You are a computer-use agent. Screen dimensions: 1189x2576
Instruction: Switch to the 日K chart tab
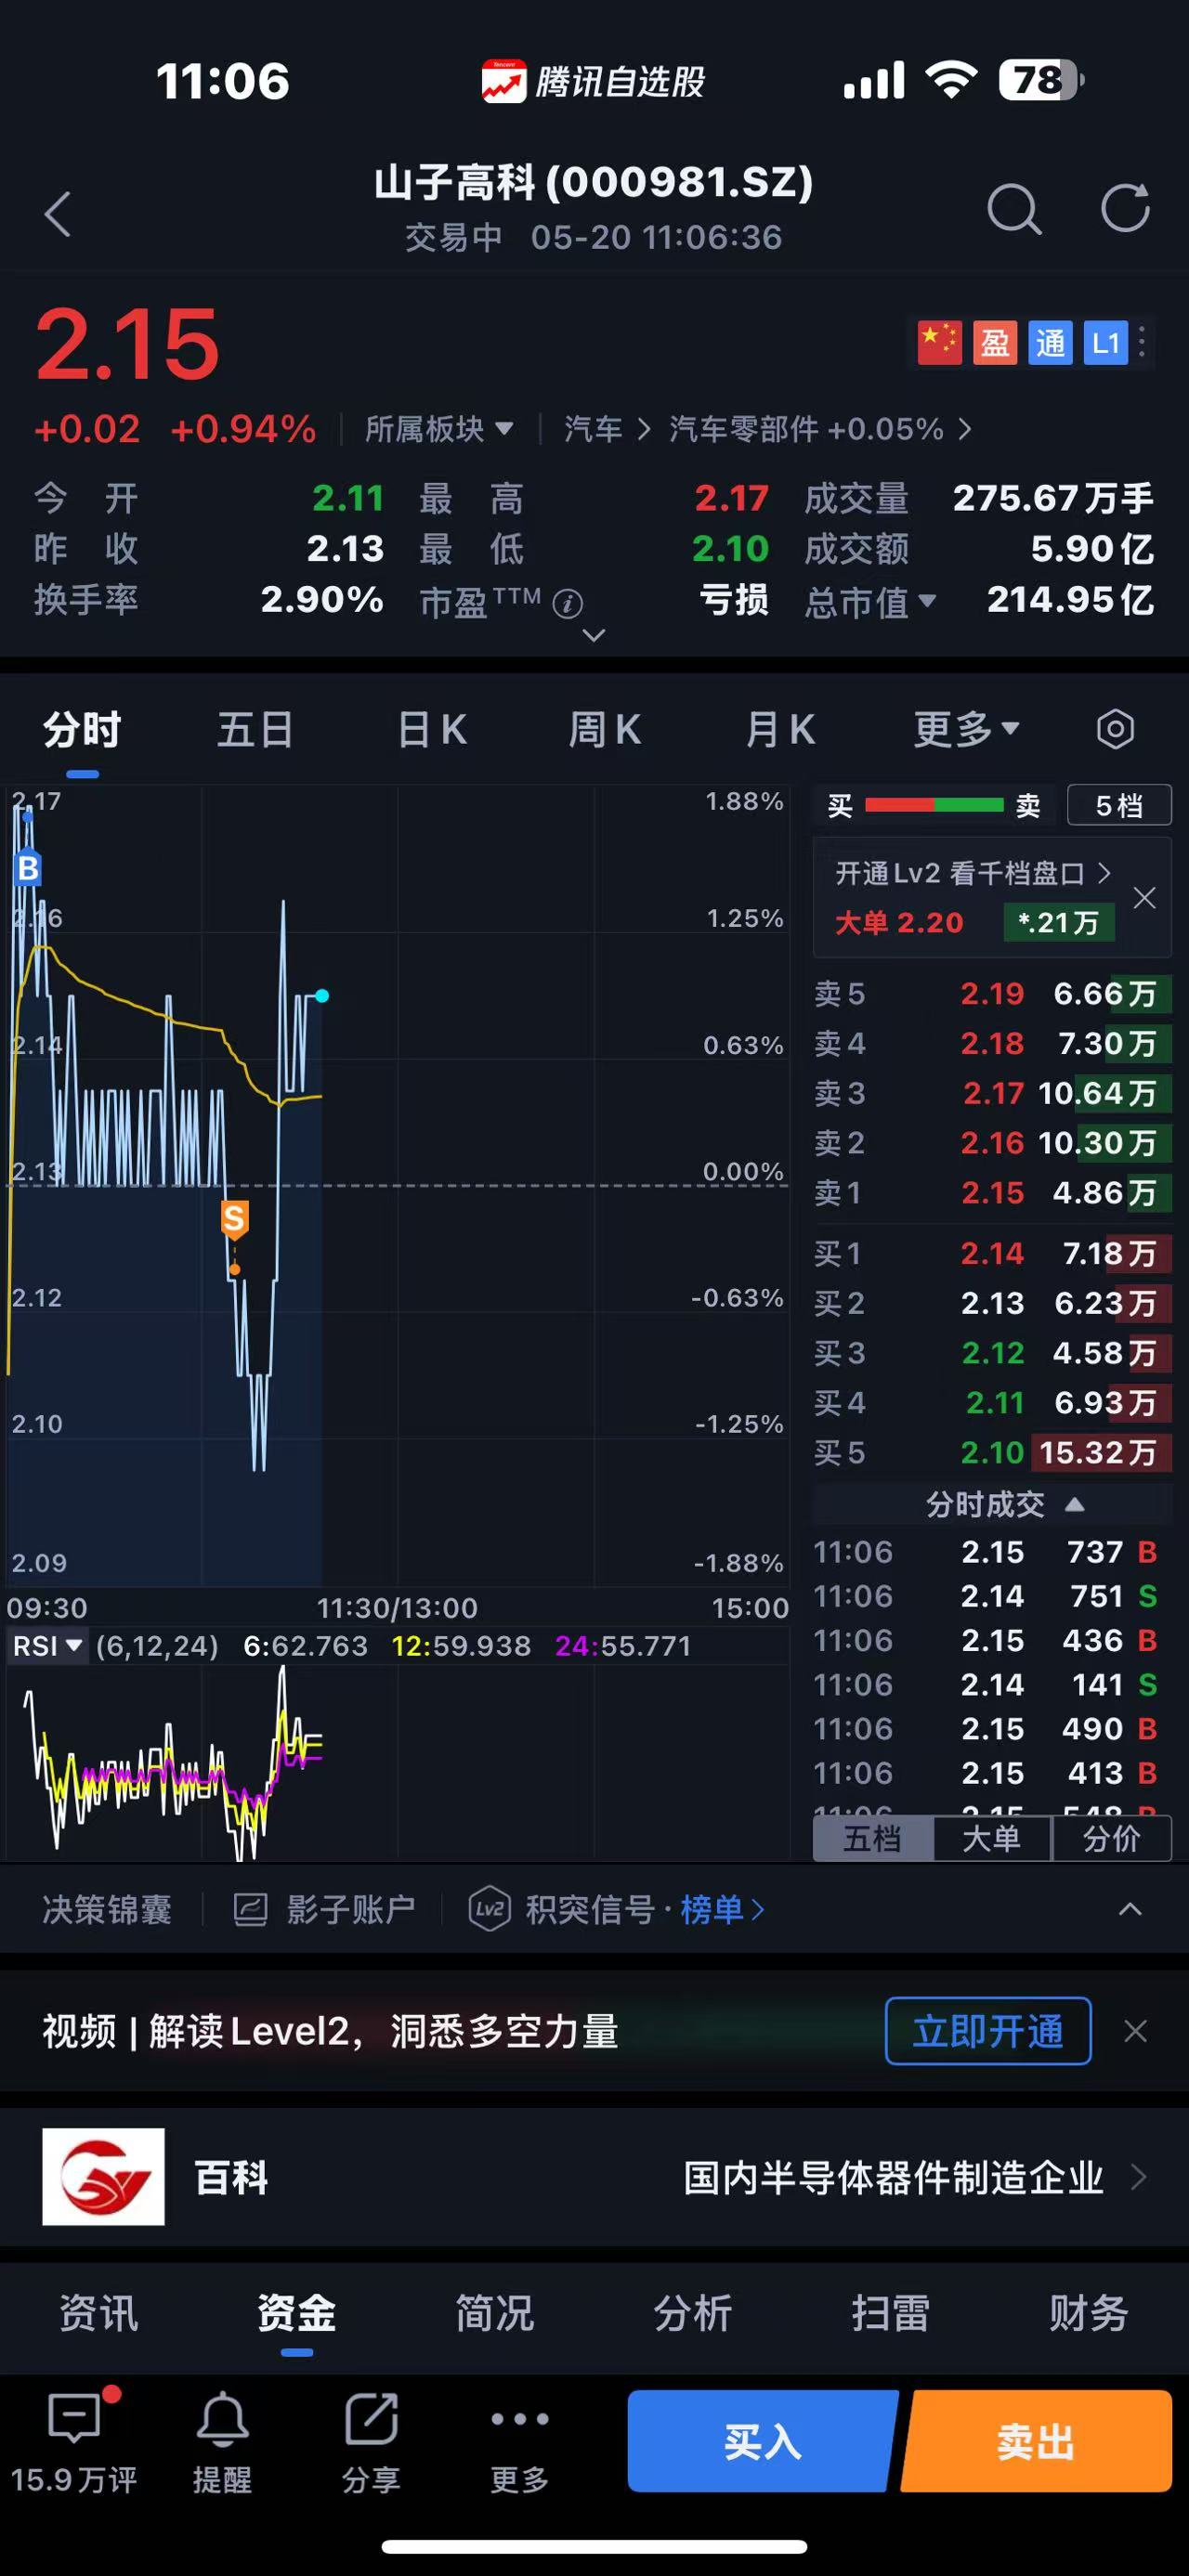click(x=432, y=729)
